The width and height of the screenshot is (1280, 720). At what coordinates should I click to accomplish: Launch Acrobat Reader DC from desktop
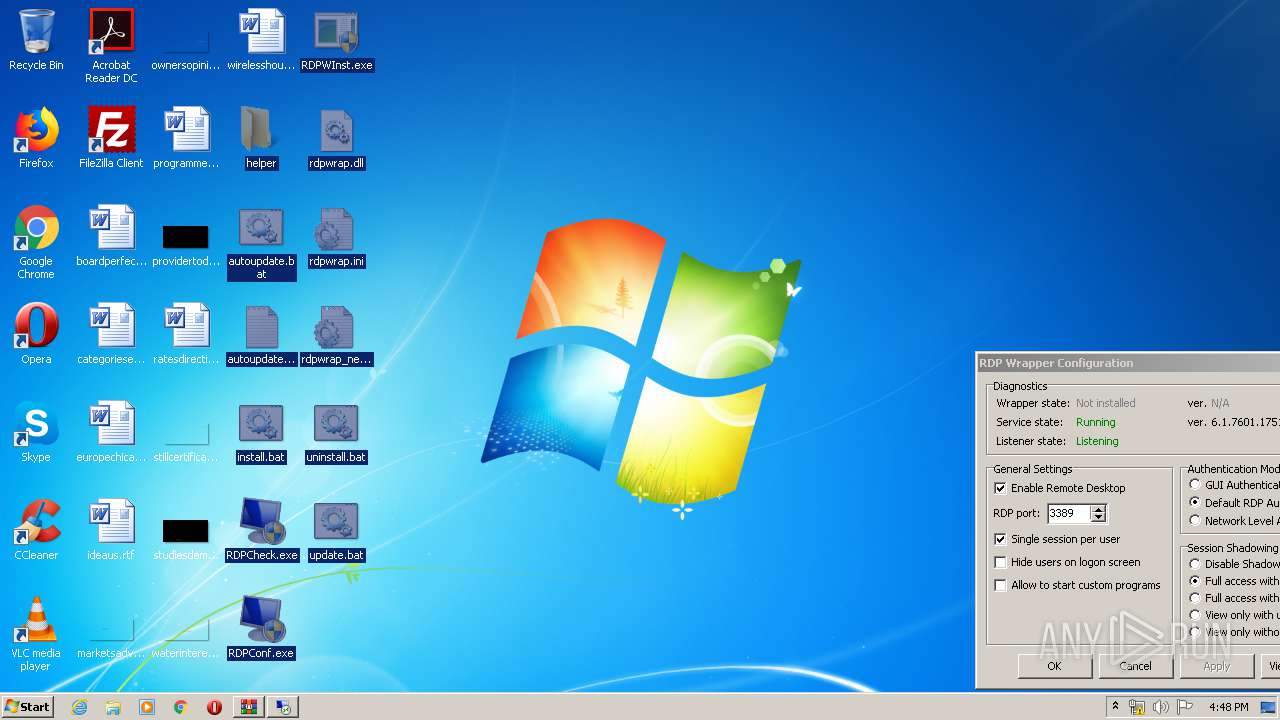[x=111, y=46]
